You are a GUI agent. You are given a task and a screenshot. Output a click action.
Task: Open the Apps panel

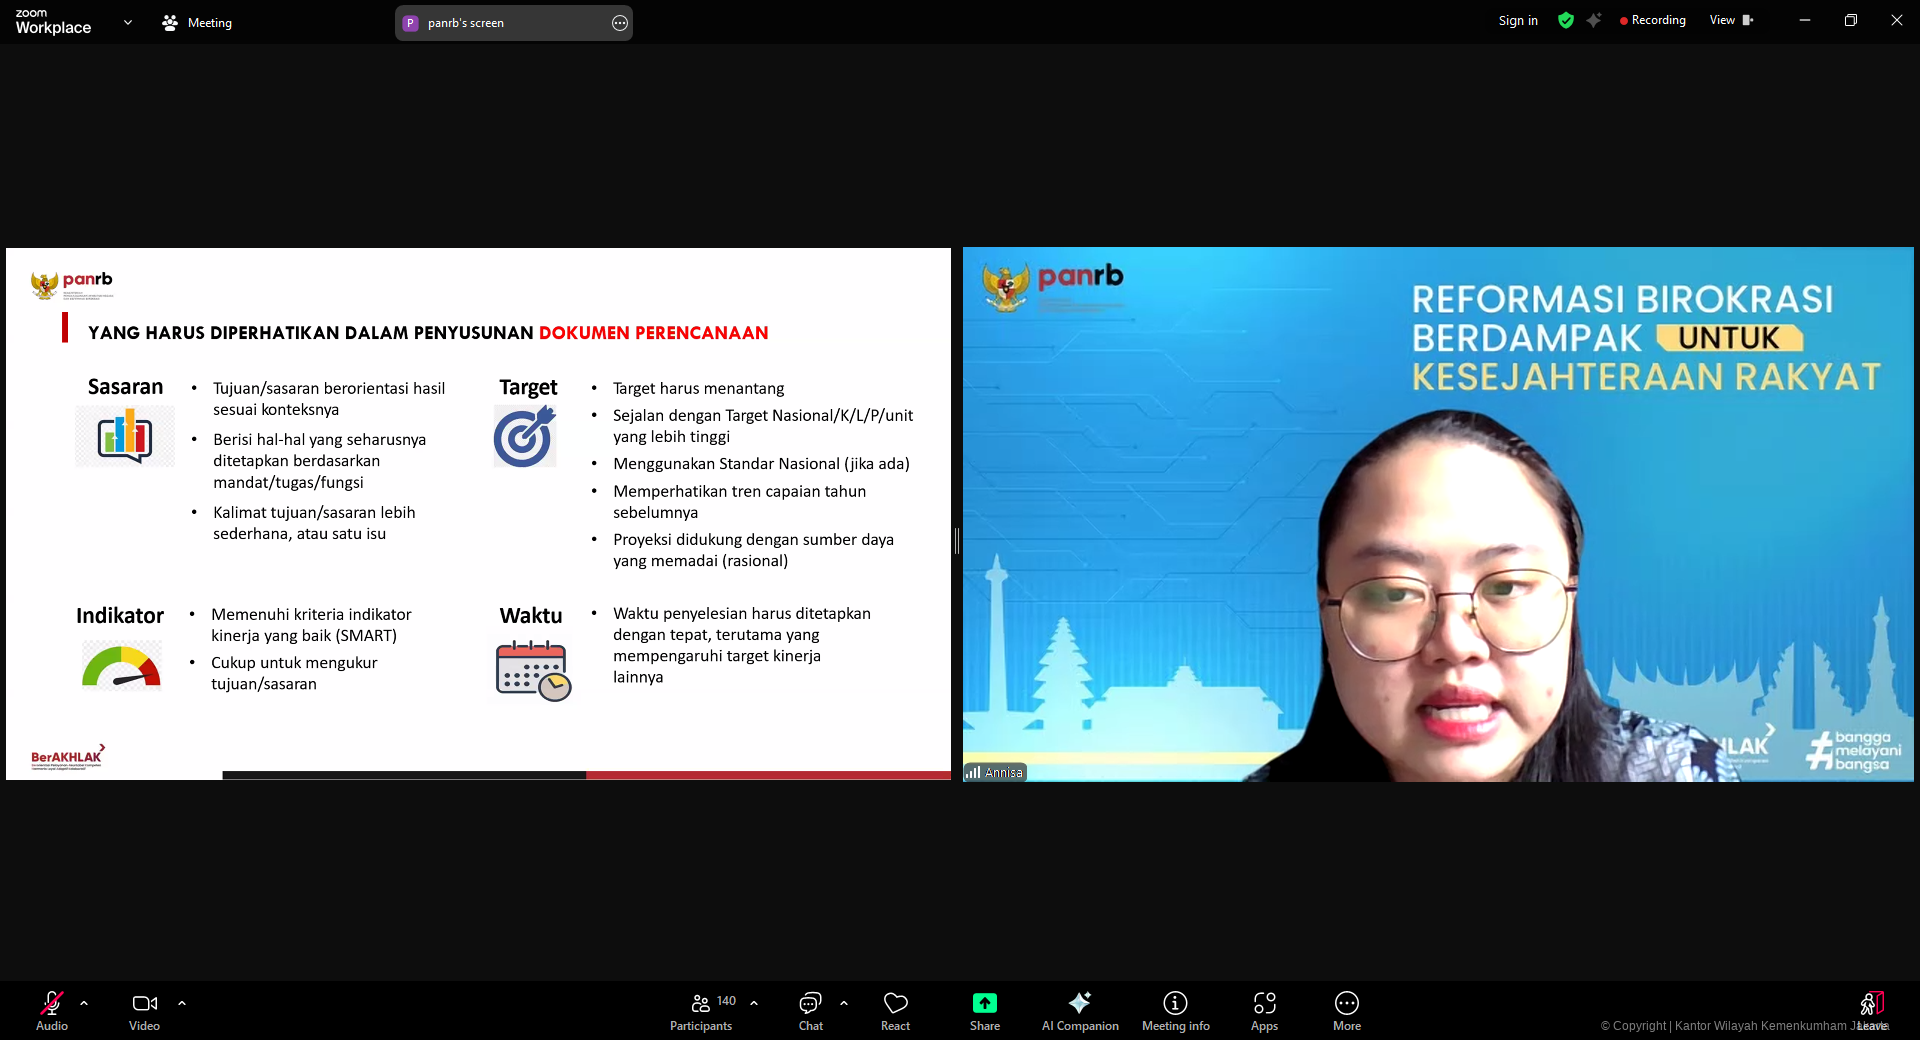point(1264,1009)
